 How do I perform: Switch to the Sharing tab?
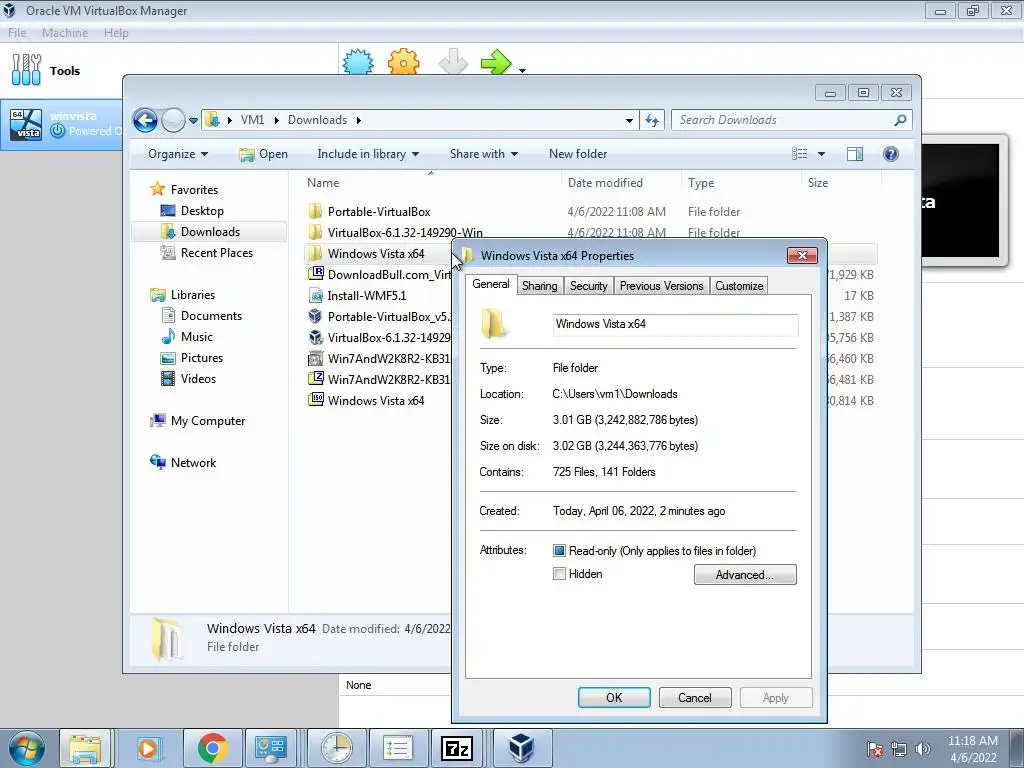[x=539, y=286]
